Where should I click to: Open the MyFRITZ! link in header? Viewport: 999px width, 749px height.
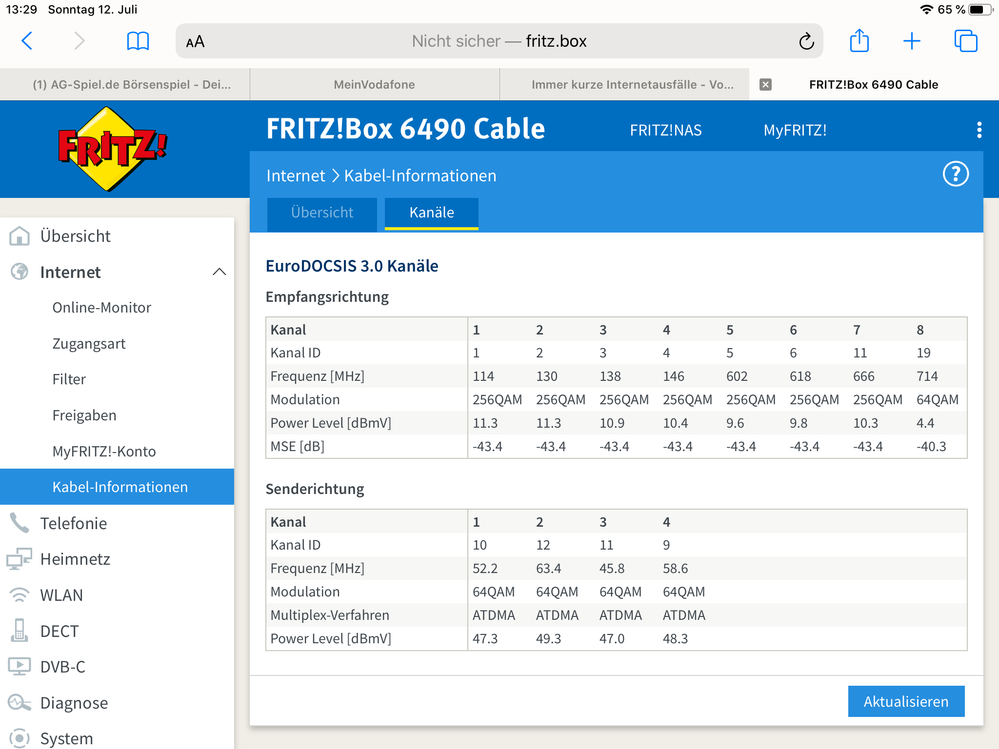(795, 130)
